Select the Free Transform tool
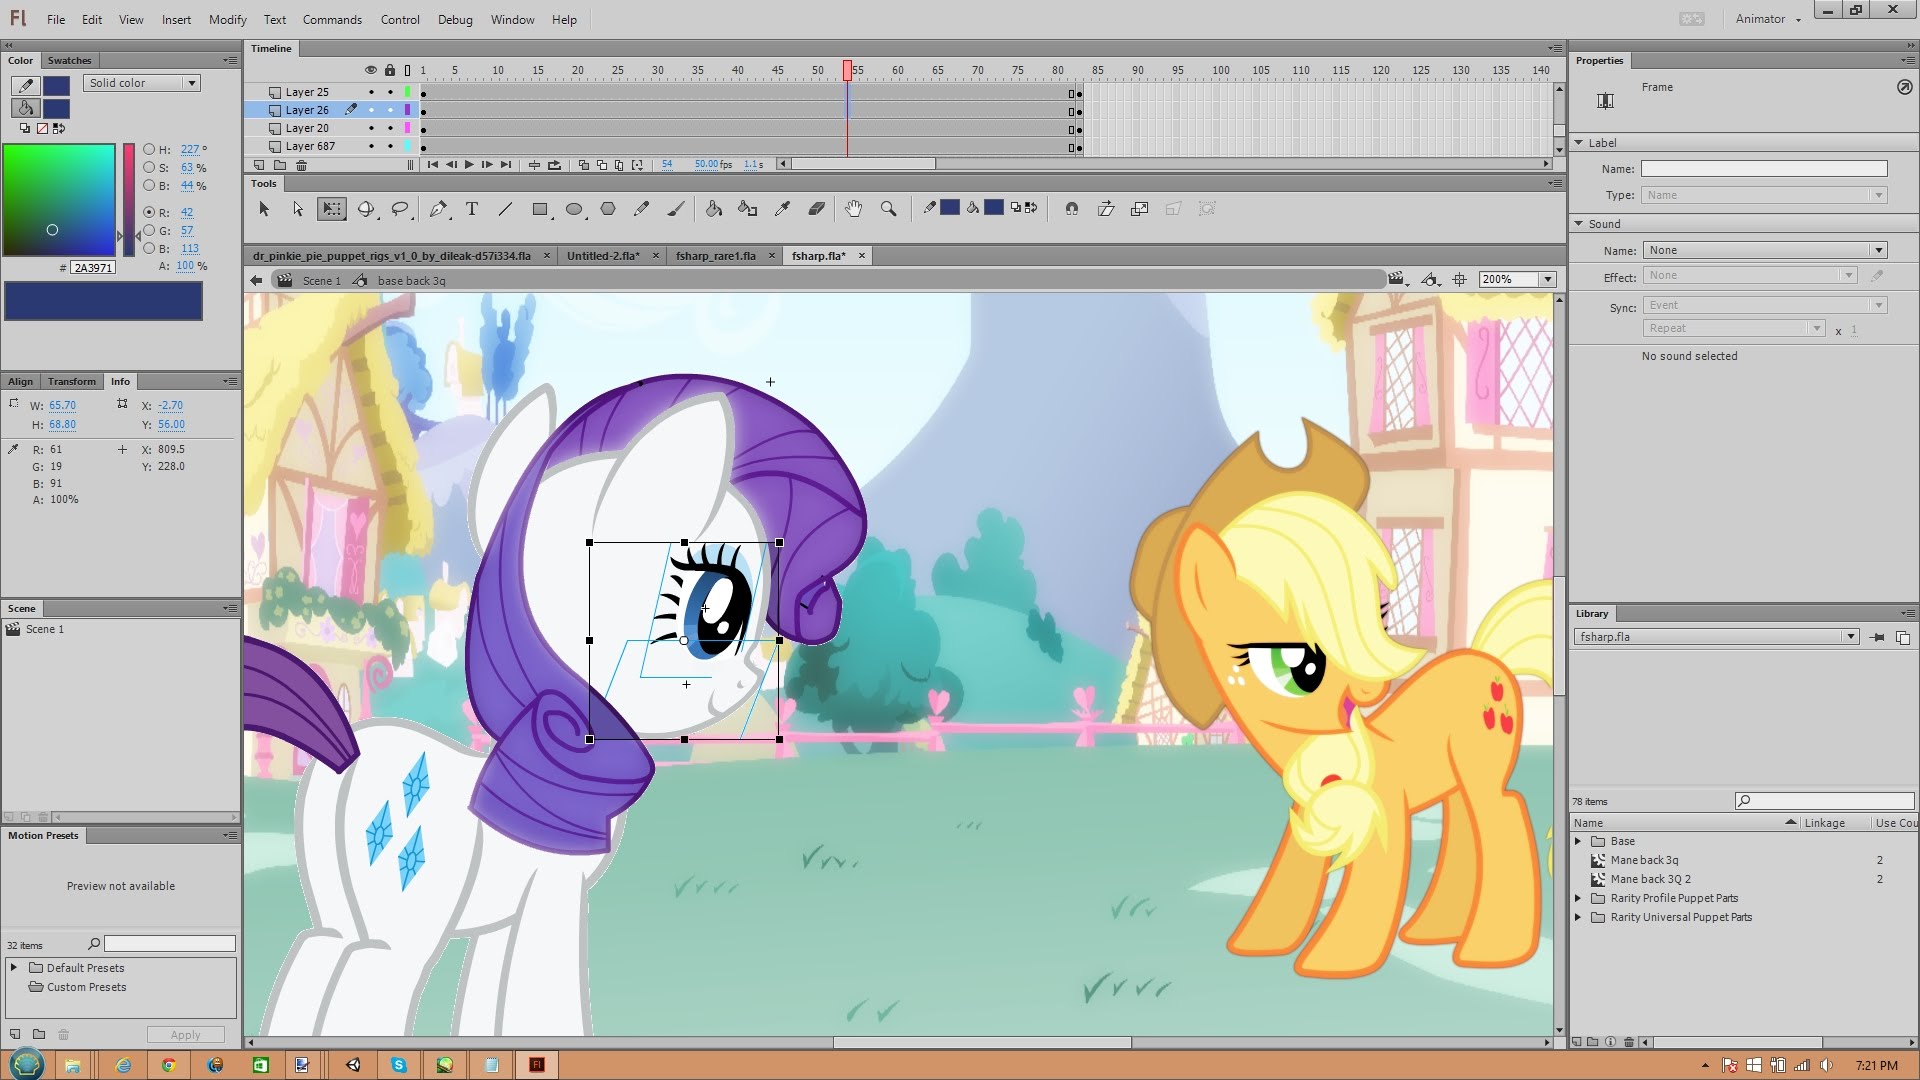This screenshot has width=1920, height=1080. tap(332, 209)
